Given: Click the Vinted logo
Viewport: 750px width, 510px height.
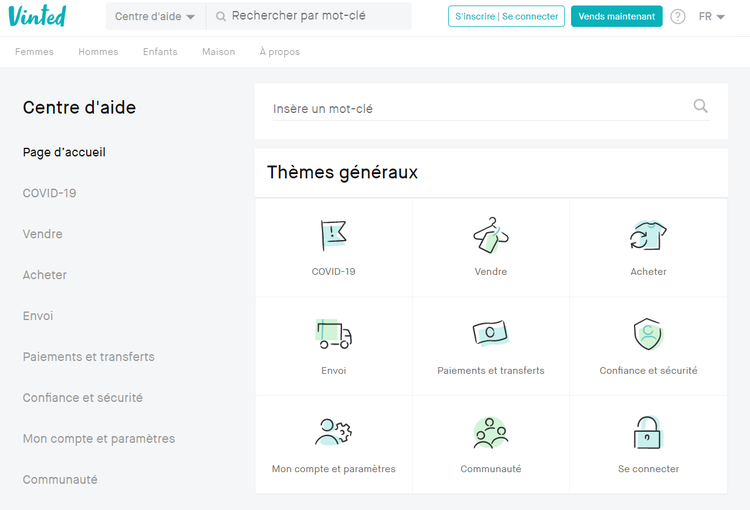Looking at the screenshot, I should click(x=37, y=16).
